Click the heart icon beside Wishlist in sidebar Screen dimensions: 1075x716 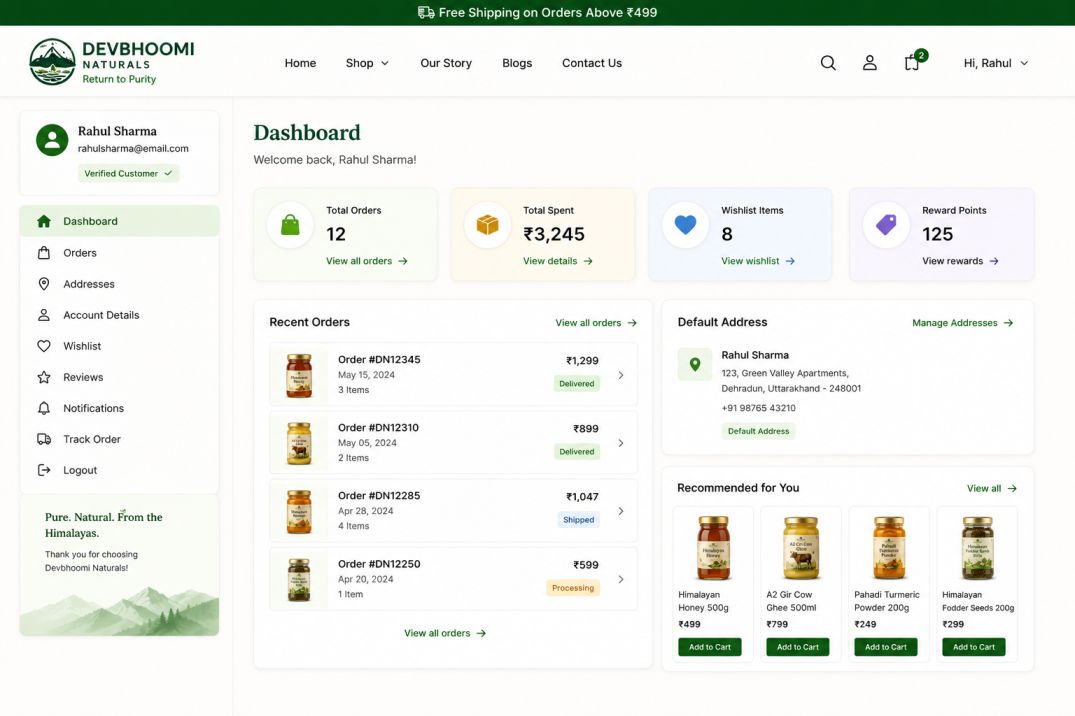[x=44, y=346]
